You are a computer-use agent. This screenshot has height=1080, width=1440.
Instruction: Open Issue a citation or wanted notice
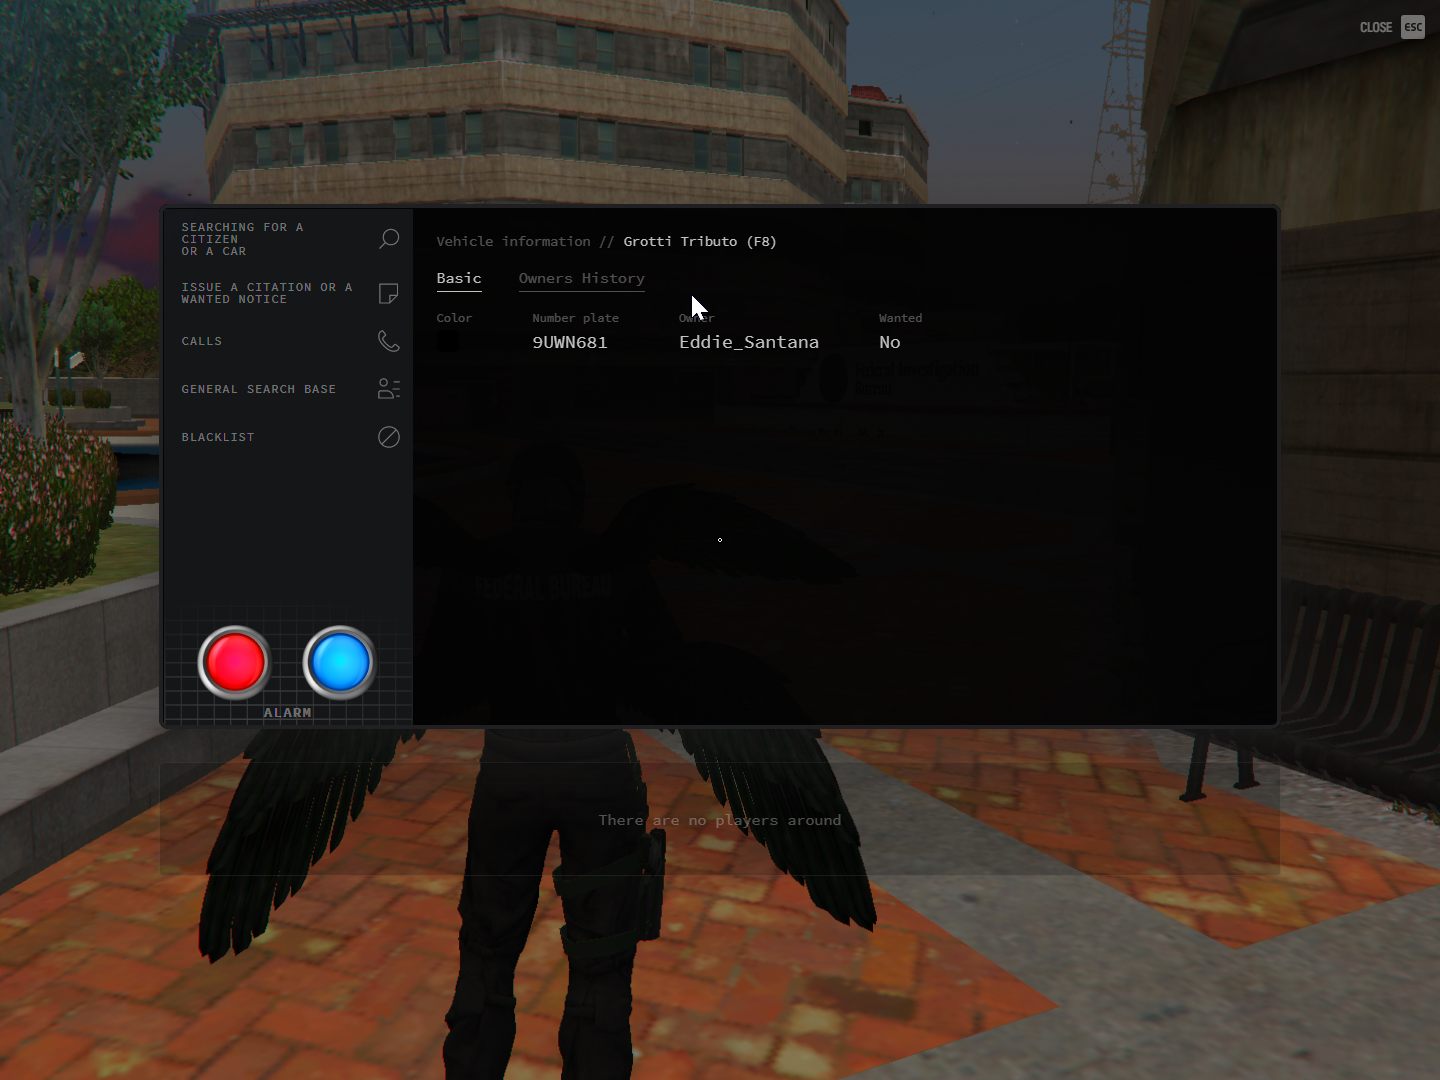[287, 293]
